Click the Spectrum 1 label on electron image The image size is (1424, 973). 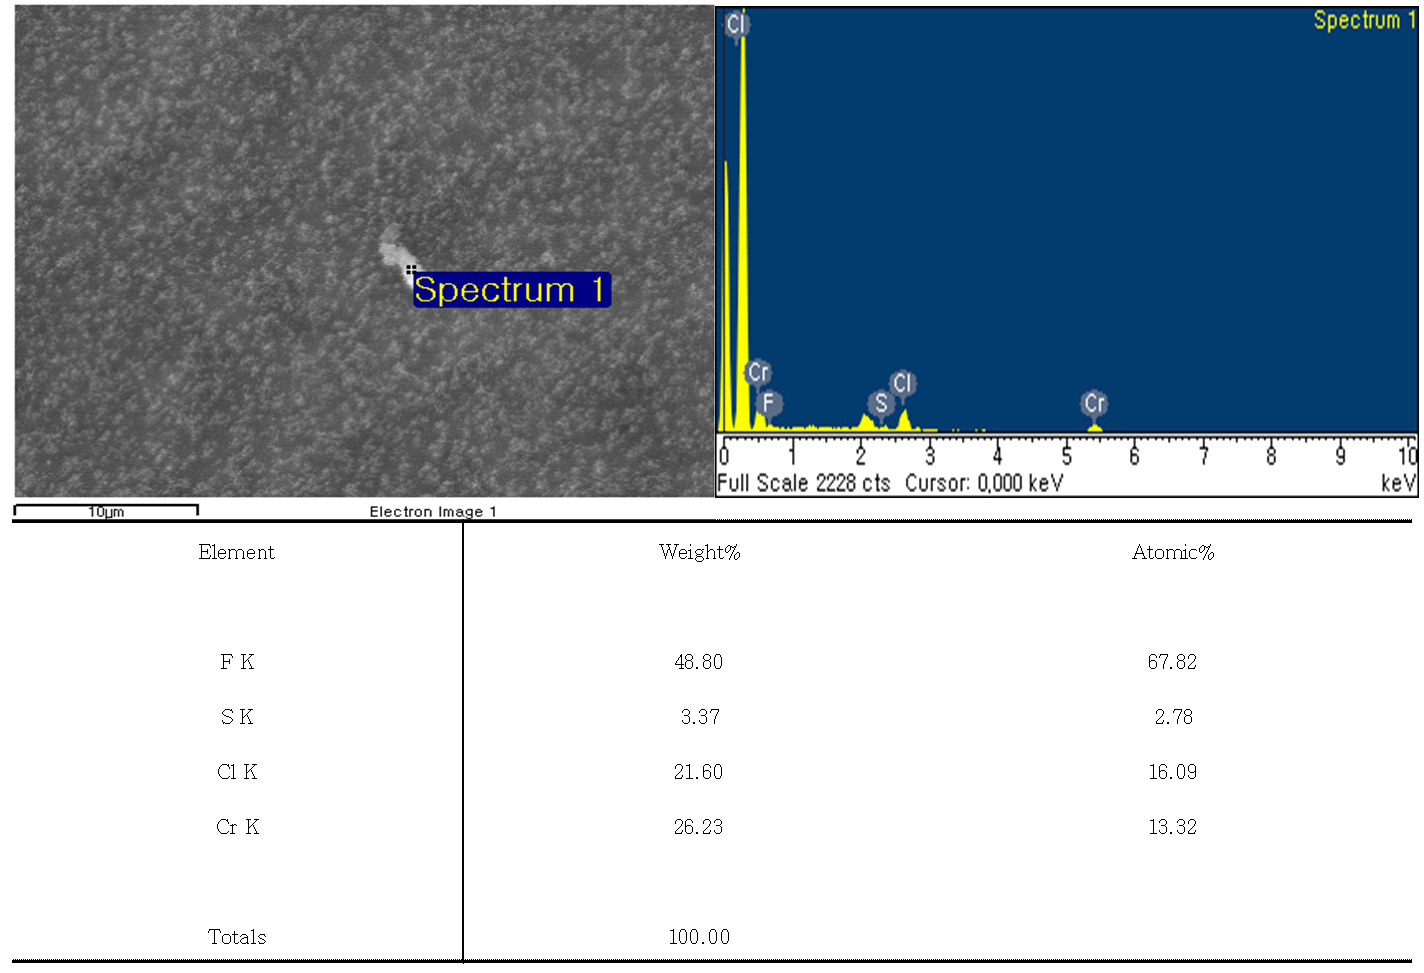[x=511, y=290]
